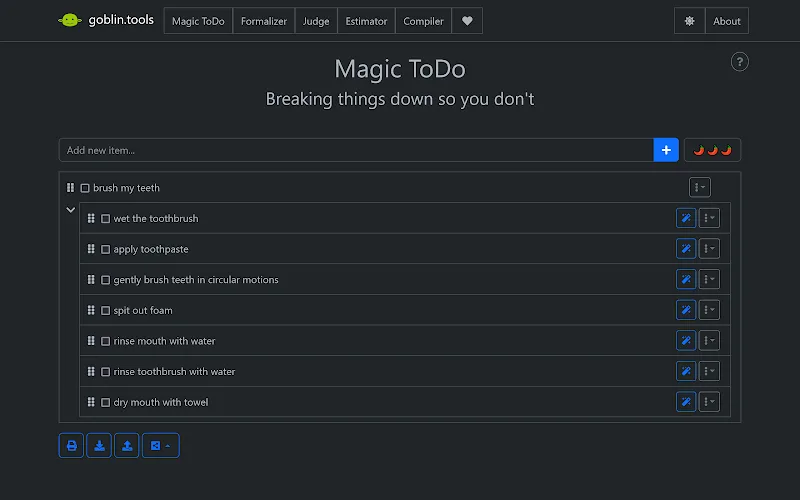Click the 'Add new item...' text field

(x=356, y=150)
